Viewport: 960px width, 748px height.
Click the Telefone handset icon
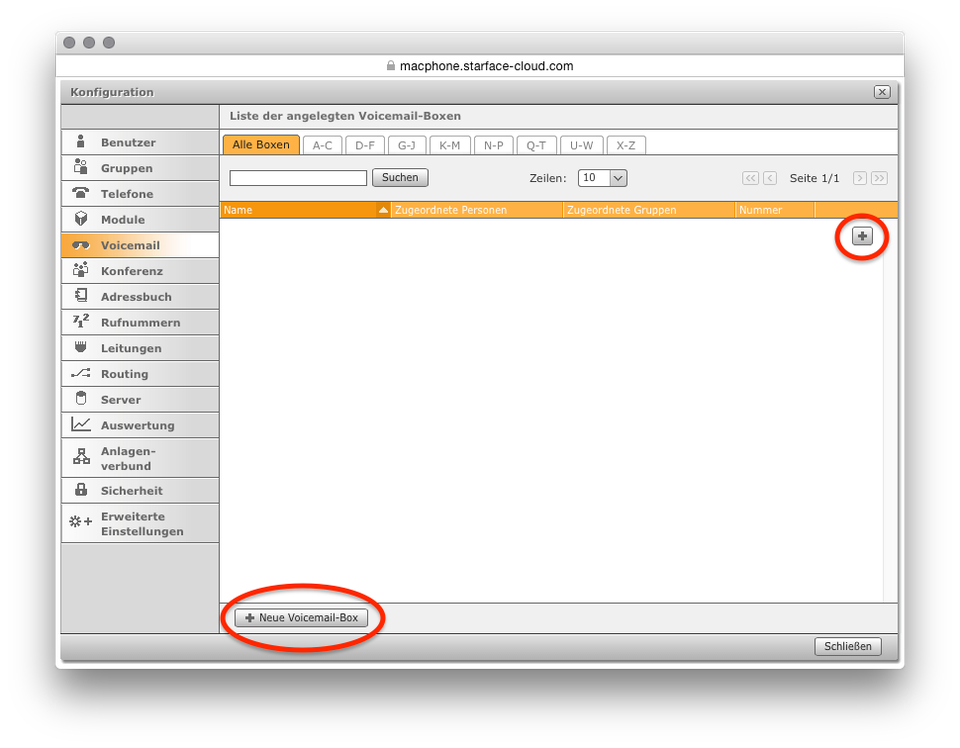[80, 194]
